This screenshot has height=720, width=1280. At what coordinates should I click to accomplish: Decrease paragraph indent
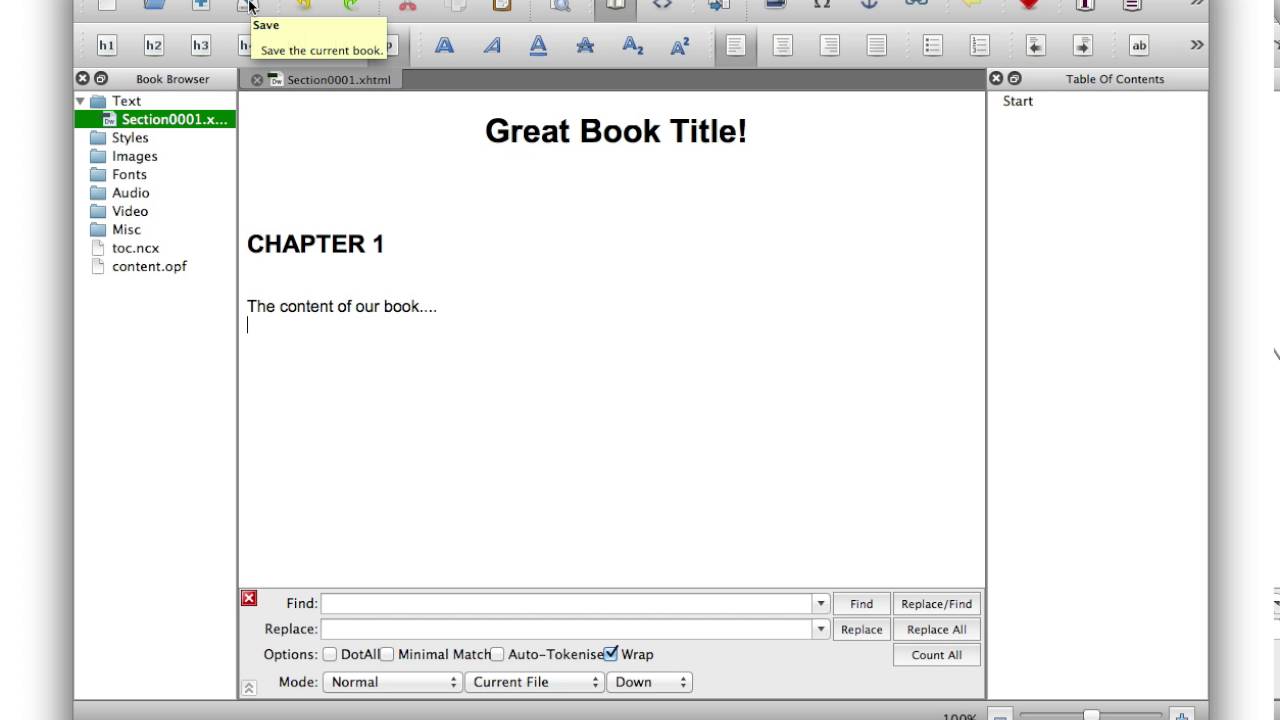click(x=1035, y=45)
